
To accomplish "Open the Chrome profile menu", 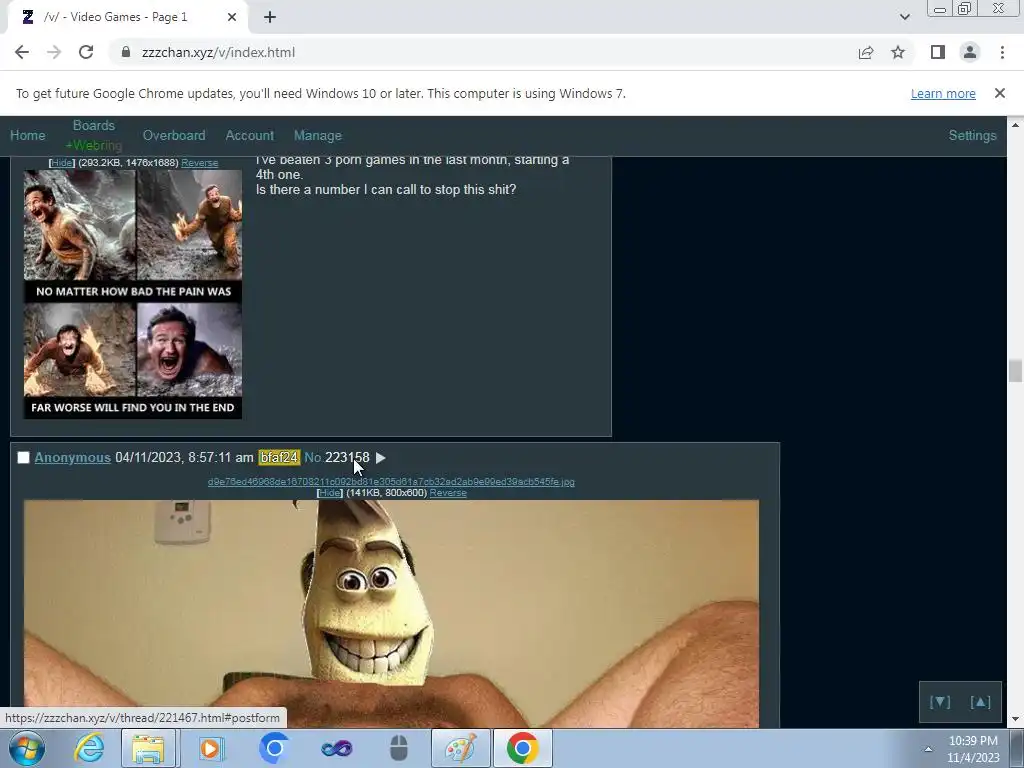I will (x=970, y=52).
